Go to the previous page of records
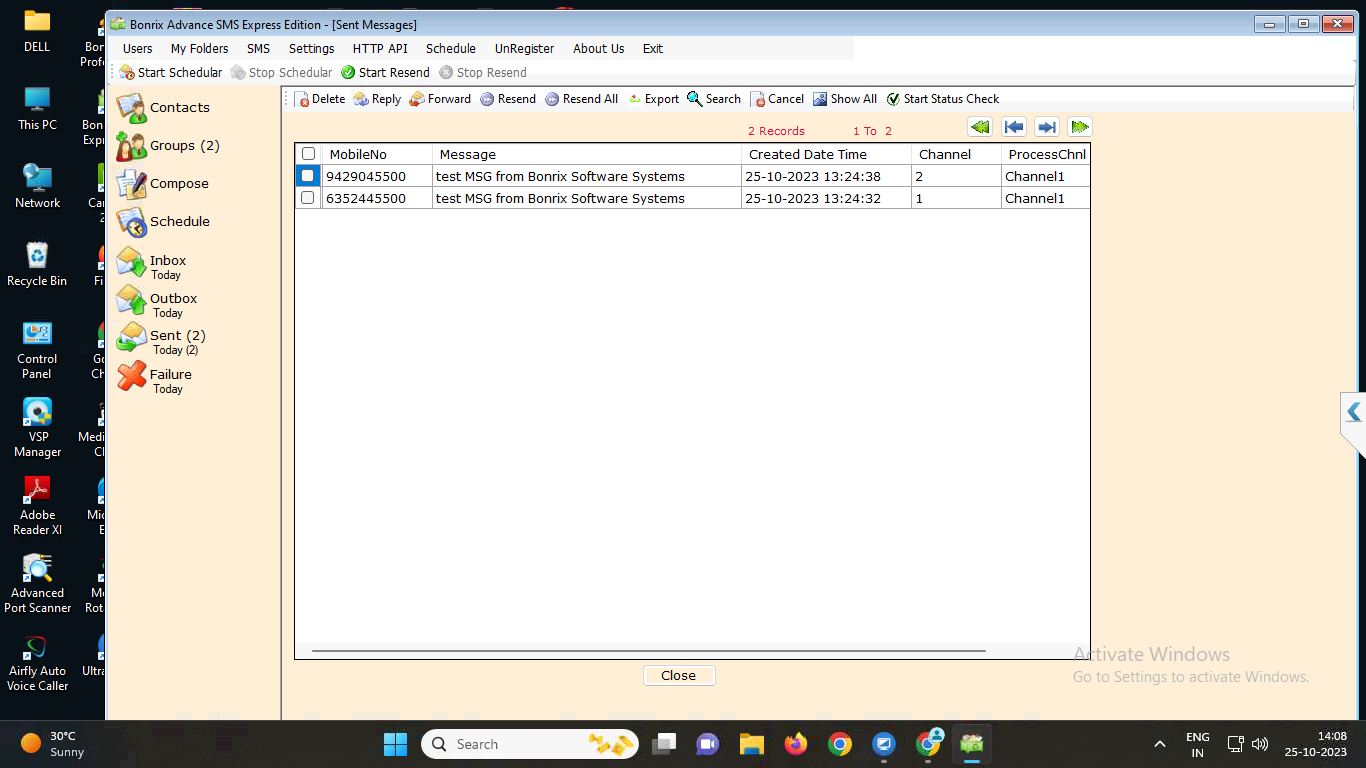 tap(1014, 127)
